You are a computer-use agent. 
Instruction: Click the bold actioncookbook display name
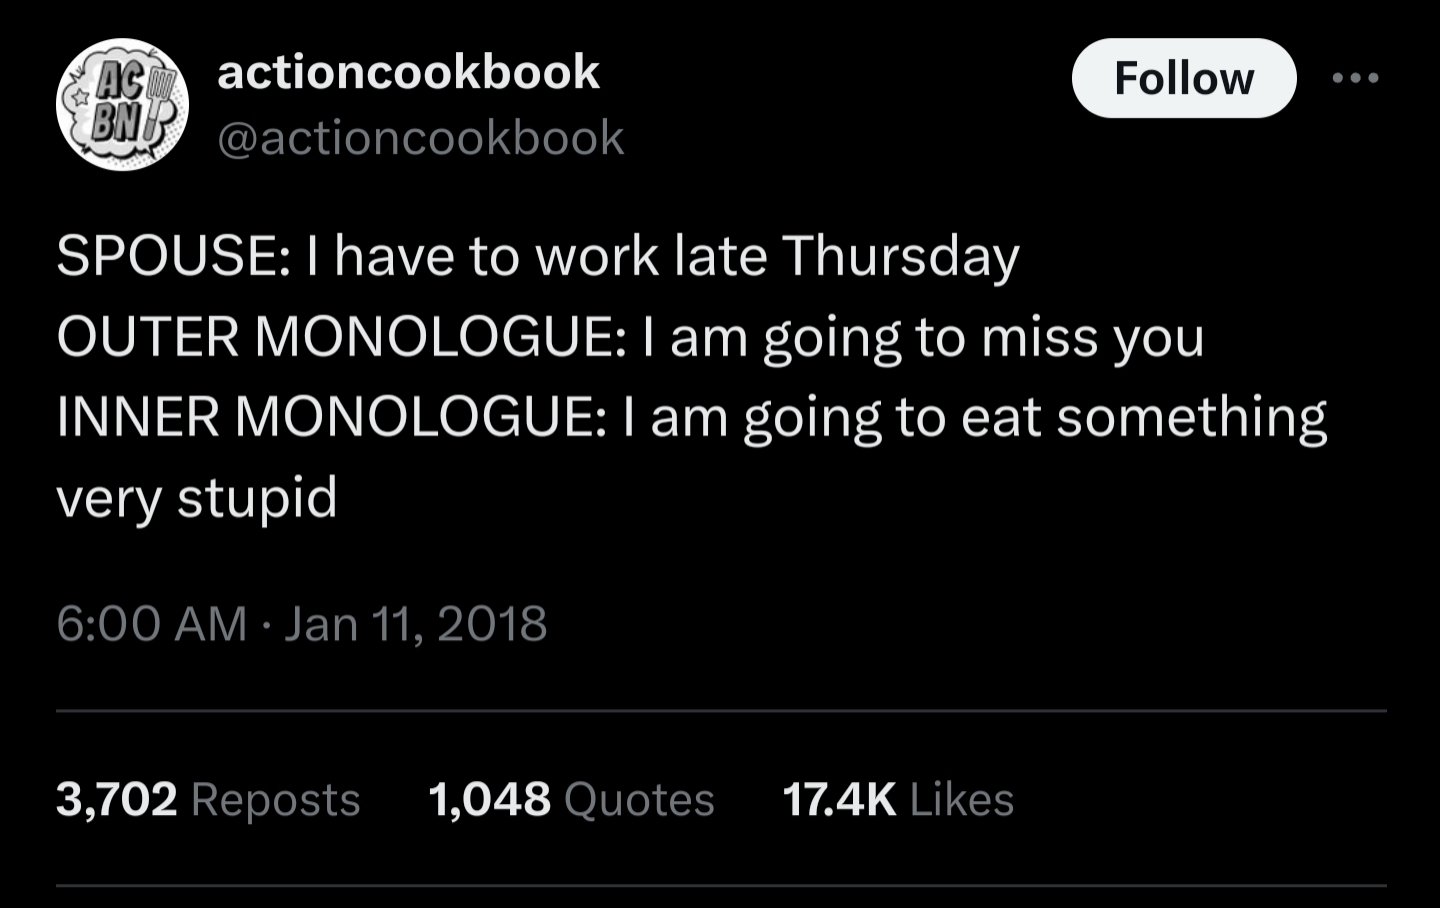click(408, 72)
